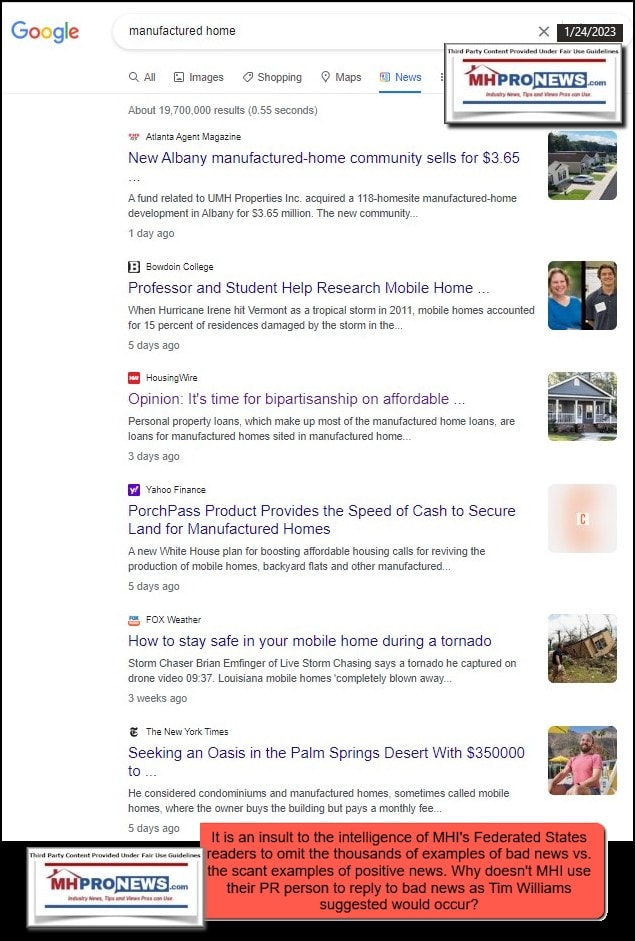Image resolution: width=635 pixels, height=941 pixels.
Task: Click Storm Chaser Brian Emfinger snippet
Action: 322,671
